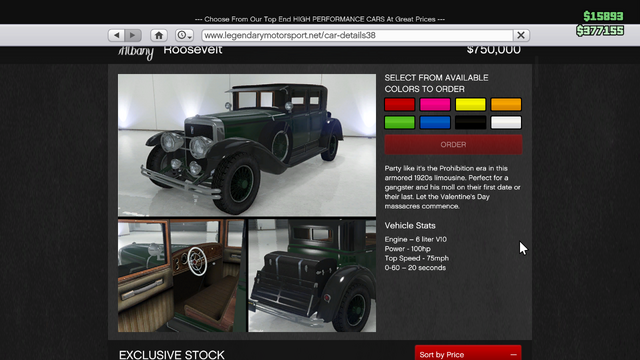
Task: Select the black color swatch
Action: tap(471, 122)
